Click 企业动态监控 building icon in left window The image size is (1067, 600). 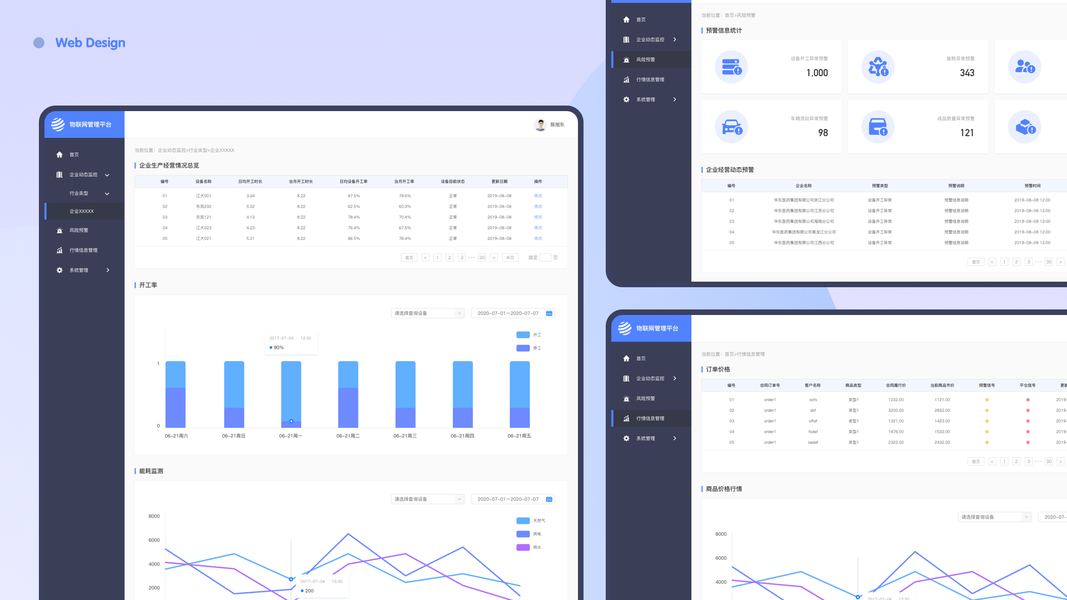(59, 175)
